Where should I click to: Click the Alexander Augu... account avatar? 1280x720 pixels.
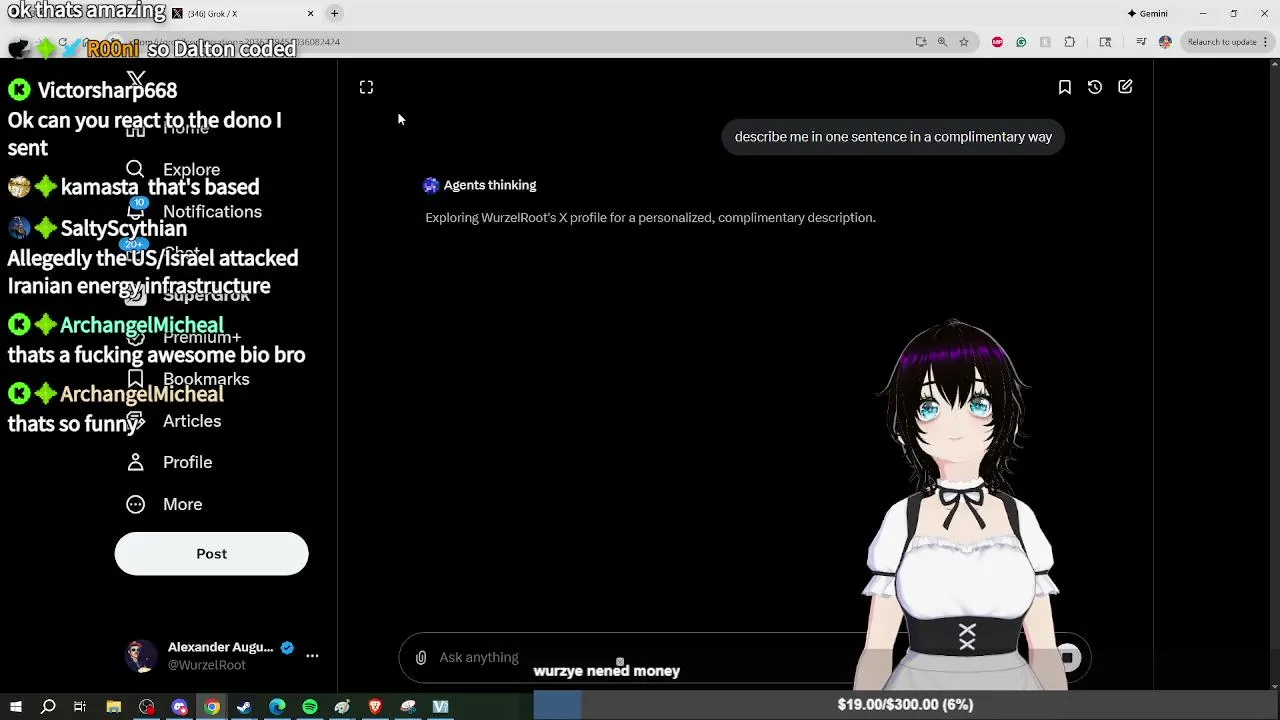141,656
